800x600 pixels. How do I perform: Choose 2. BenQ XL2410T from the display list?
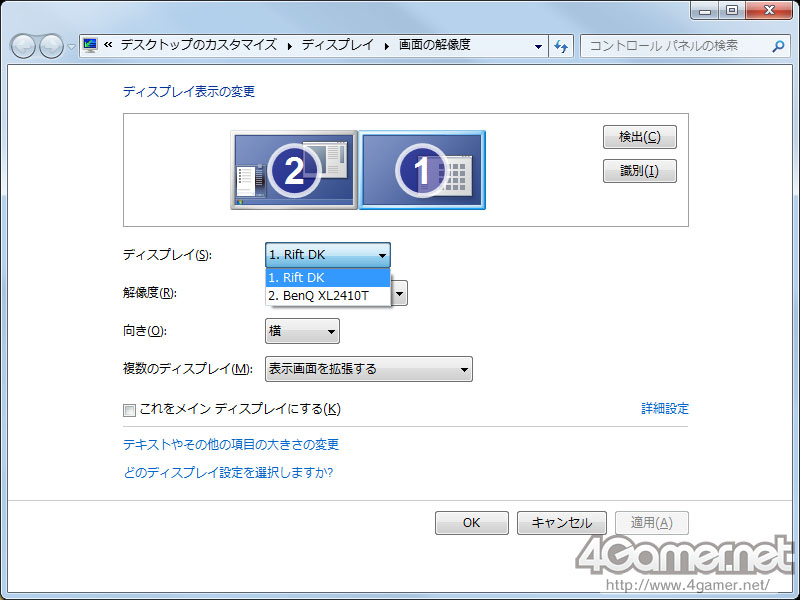coord(327,296)
